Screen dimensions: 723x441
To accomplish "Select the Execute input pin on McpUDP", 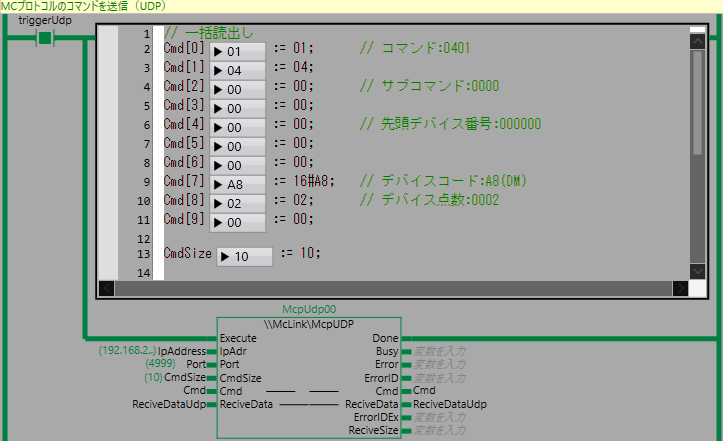I will (x=237, y=339).
